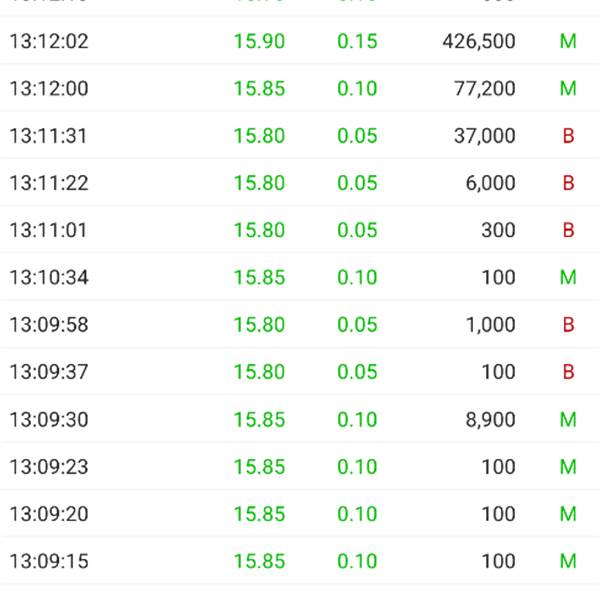The width and height of the screenshot is (600, 600).
Task: Tap the 1,000 volume value
Action: [490, 325]
